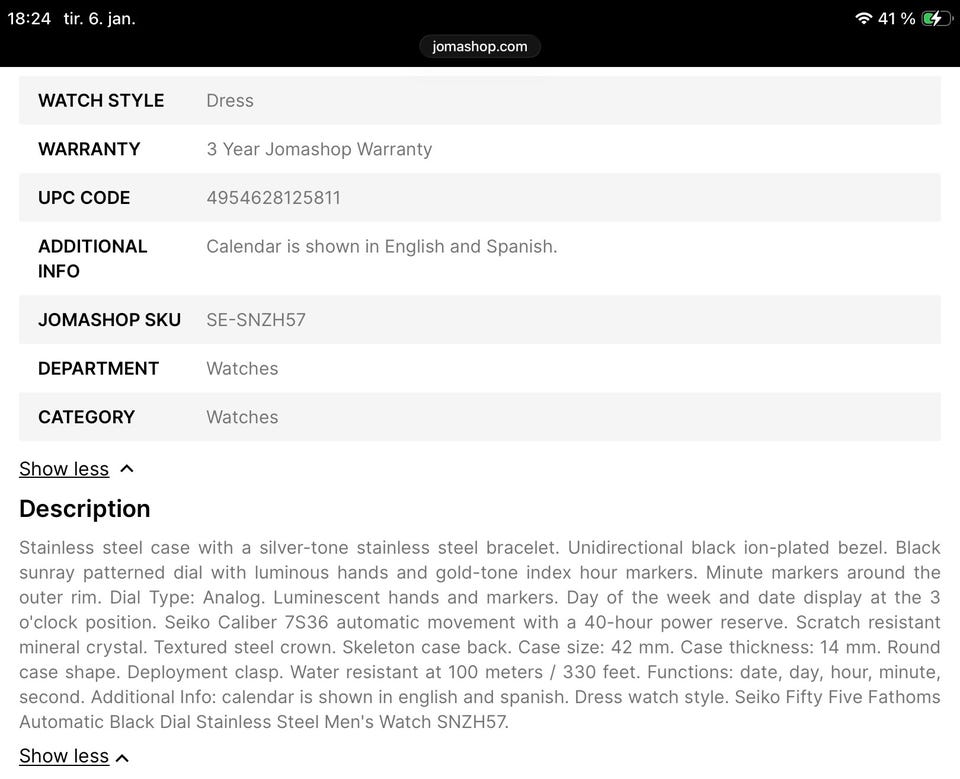Select 'Watches' value in DEPARTMENT row
The height and width of the screenshot is (779, 960).
click(242, 368)
